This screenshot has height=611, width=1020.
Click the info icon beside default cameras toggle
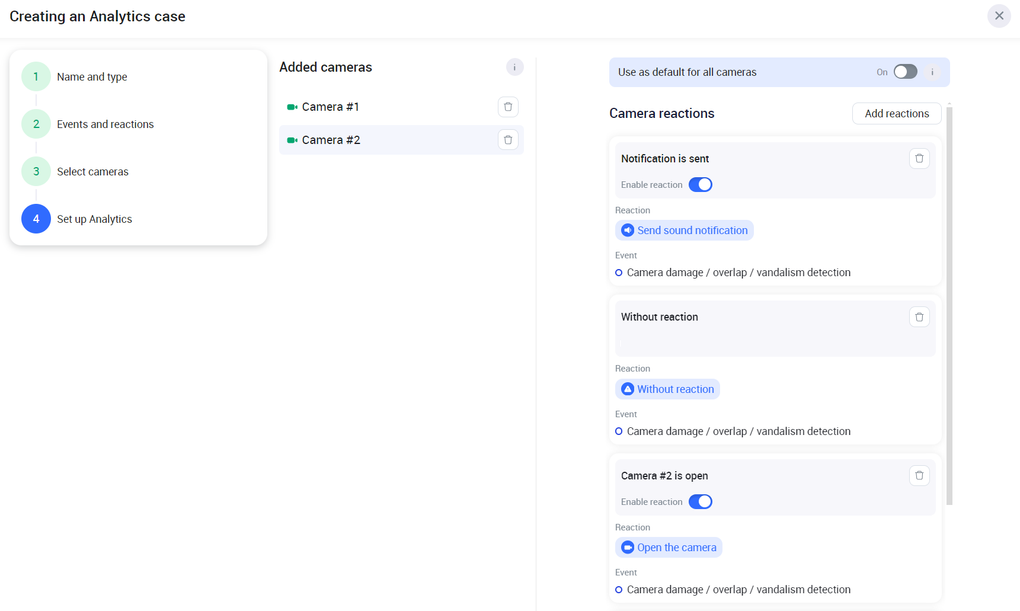coord(932,72)
